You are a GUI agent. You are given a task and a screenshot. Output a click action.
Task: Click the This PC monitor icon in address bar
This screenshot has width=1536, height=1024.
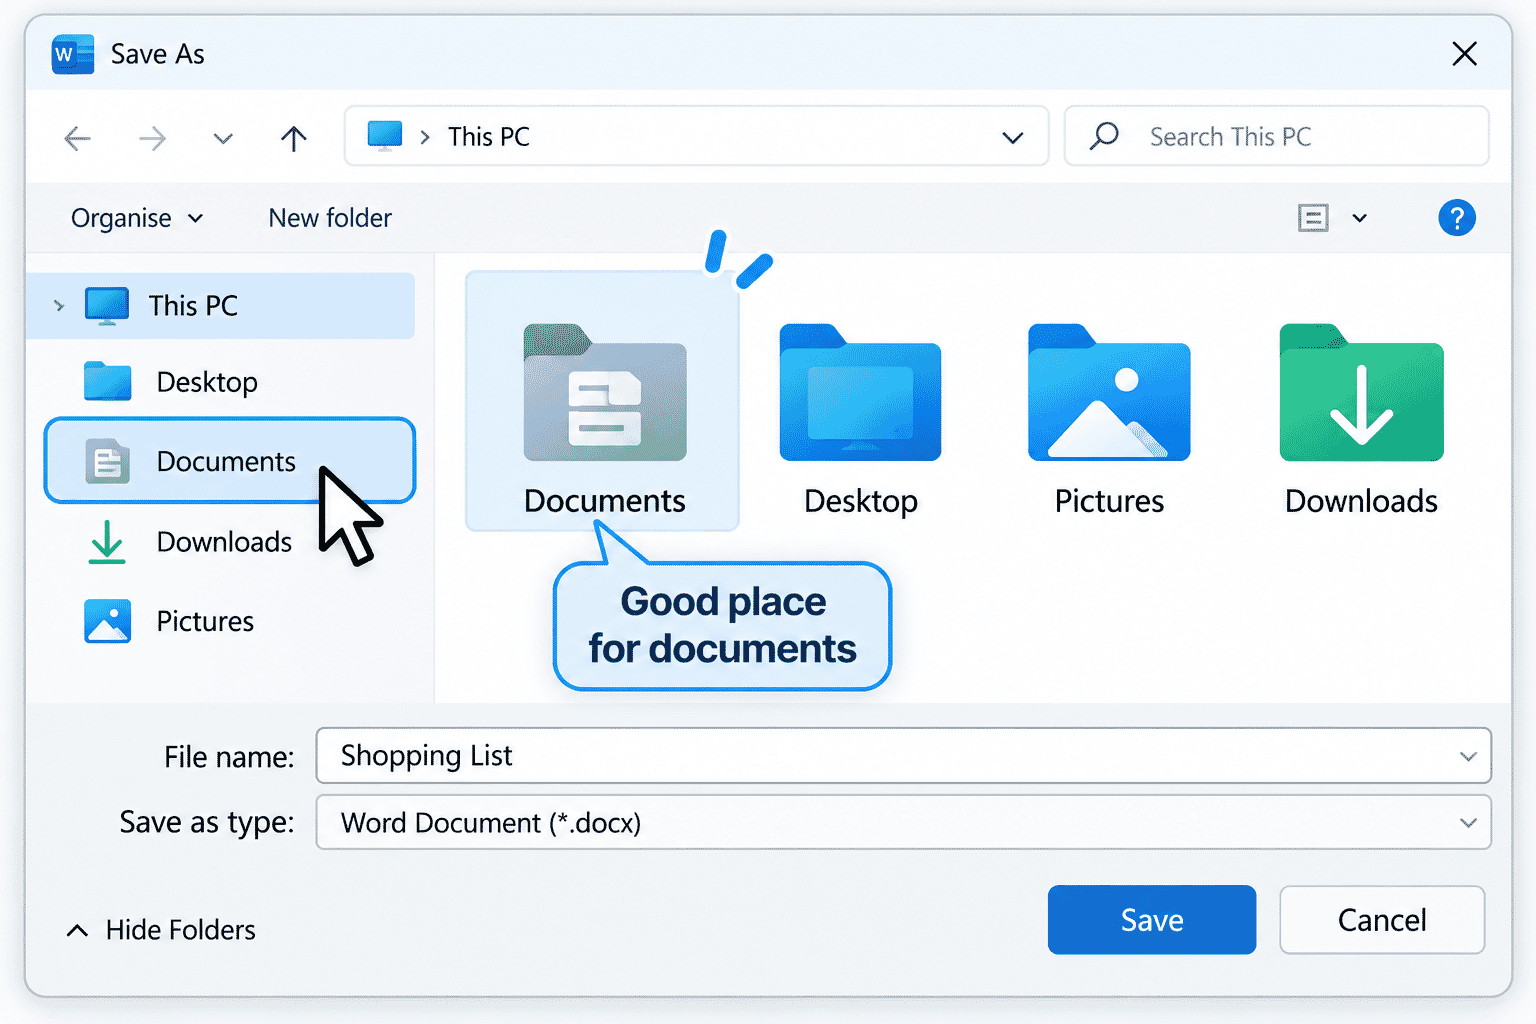point(385,136)
